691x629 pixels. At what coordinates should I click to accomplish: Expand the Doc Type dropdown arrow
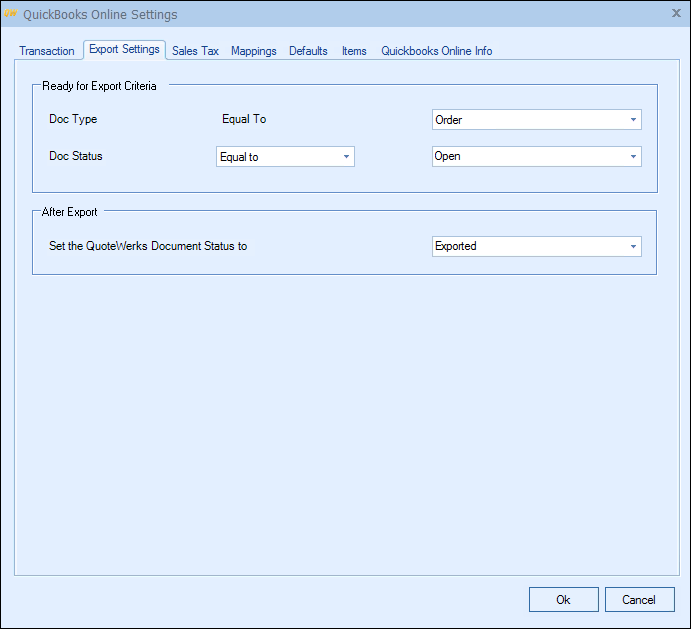click(633, 120)
